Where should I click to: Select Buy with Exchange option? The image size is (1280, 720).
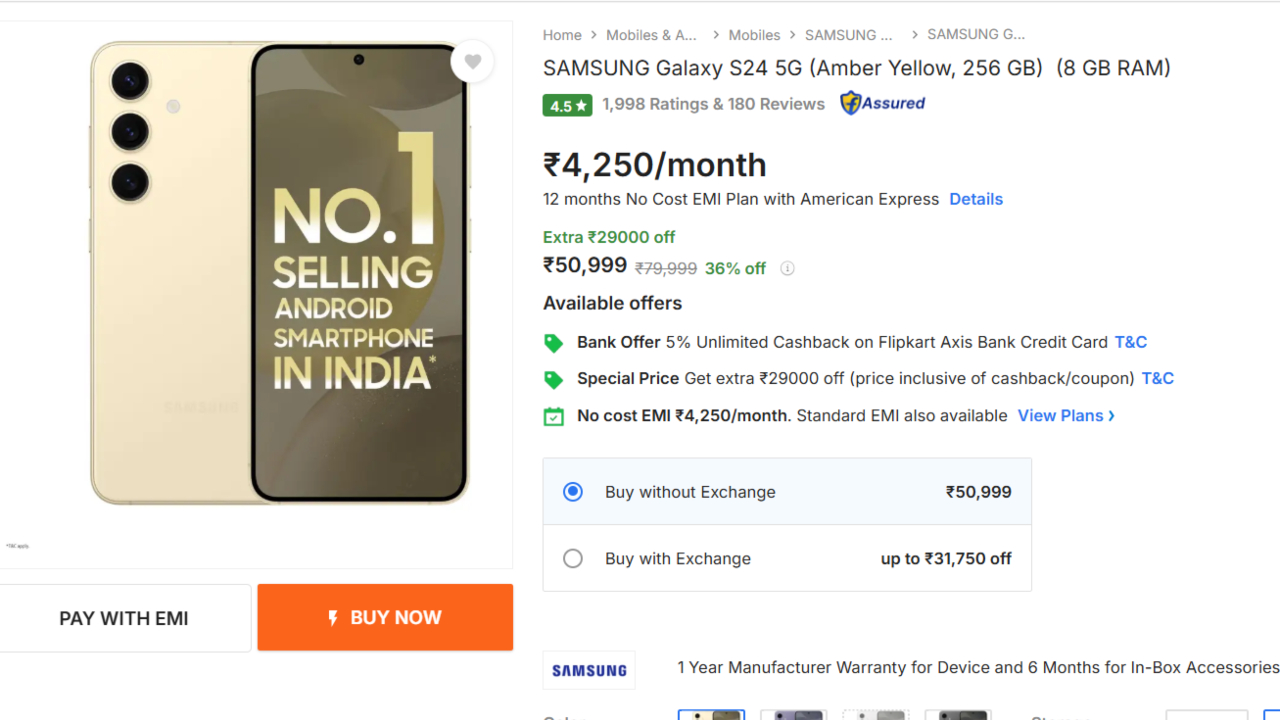[x=573, y=559]
